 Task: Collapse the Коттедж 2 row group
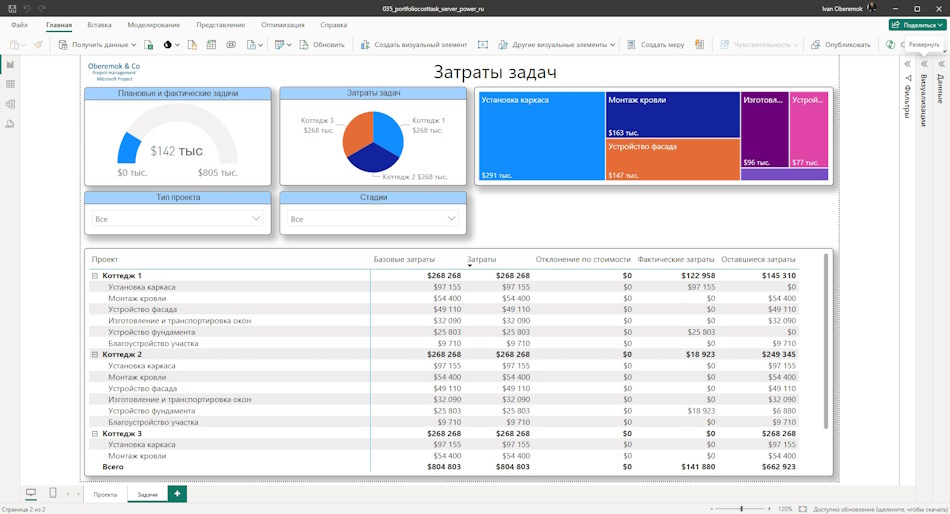click(x=95, y=355)
